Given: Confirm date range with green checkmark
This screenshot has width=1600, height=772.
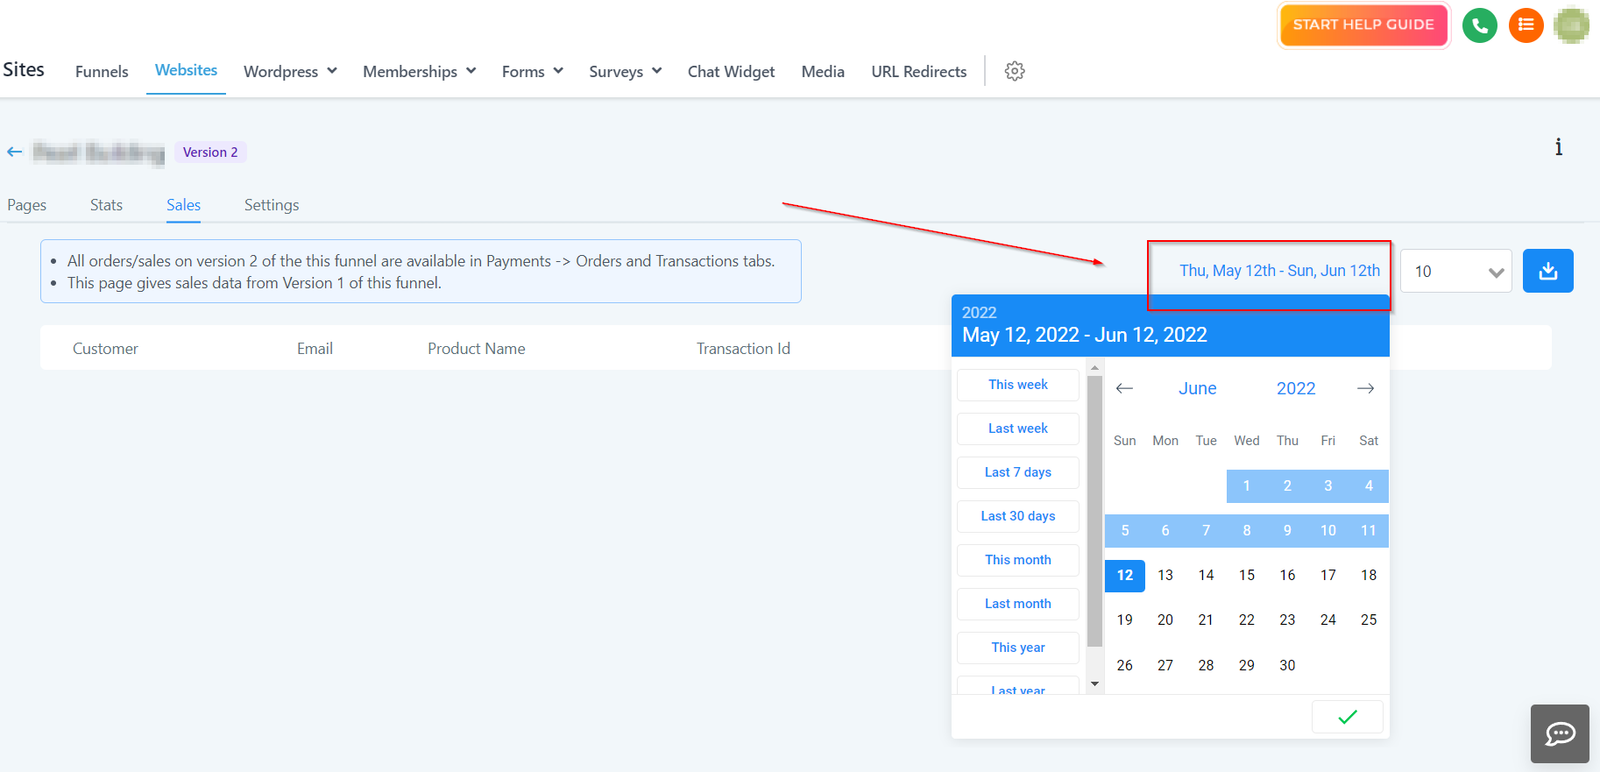Looking at the screenshot, I should pyautogui.click(x=1347, y=716).
